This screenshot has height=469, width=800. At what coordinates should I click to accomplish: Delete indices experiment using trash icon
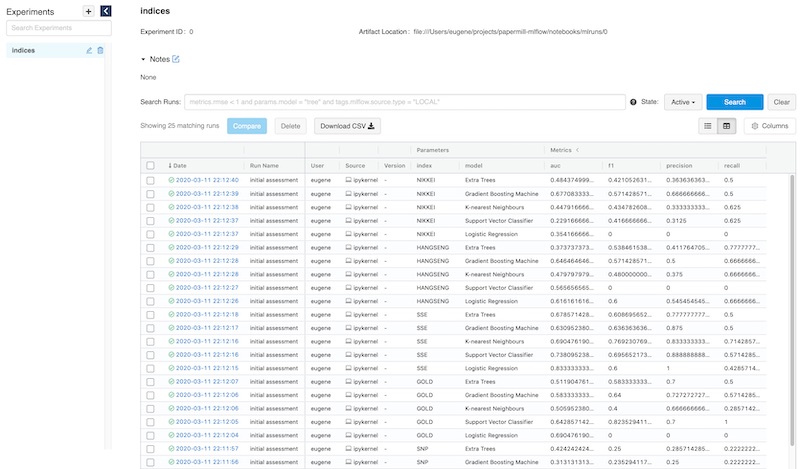coord(100,50)
